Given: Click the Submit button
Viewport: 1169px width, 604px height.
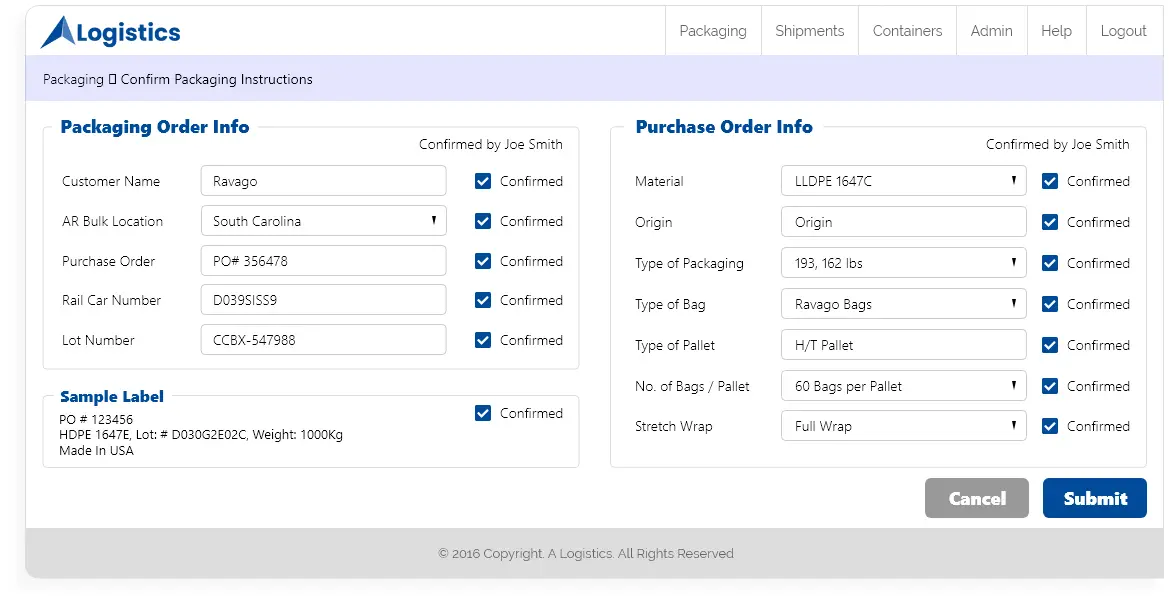Looking at the screenshot, I should tap(1094, 498).
